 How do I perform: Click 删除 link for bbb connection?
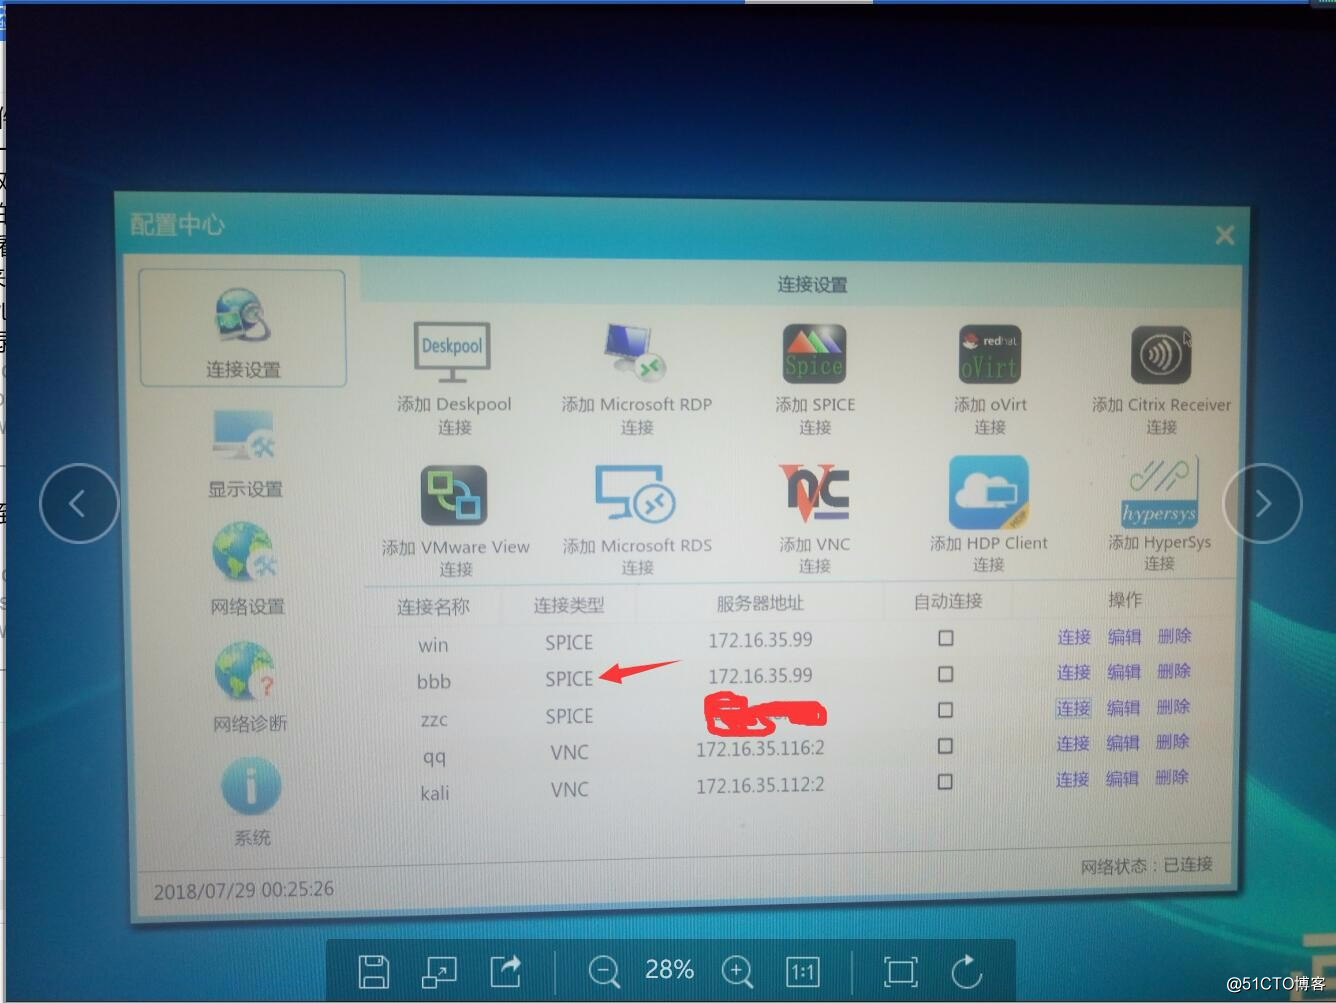1174,671
